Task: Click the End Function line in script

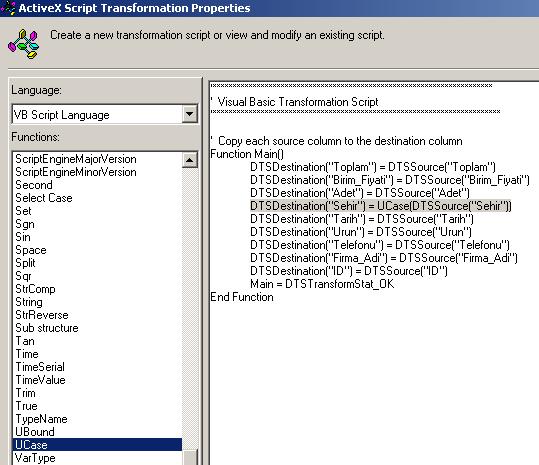Action: pos(242,297)
